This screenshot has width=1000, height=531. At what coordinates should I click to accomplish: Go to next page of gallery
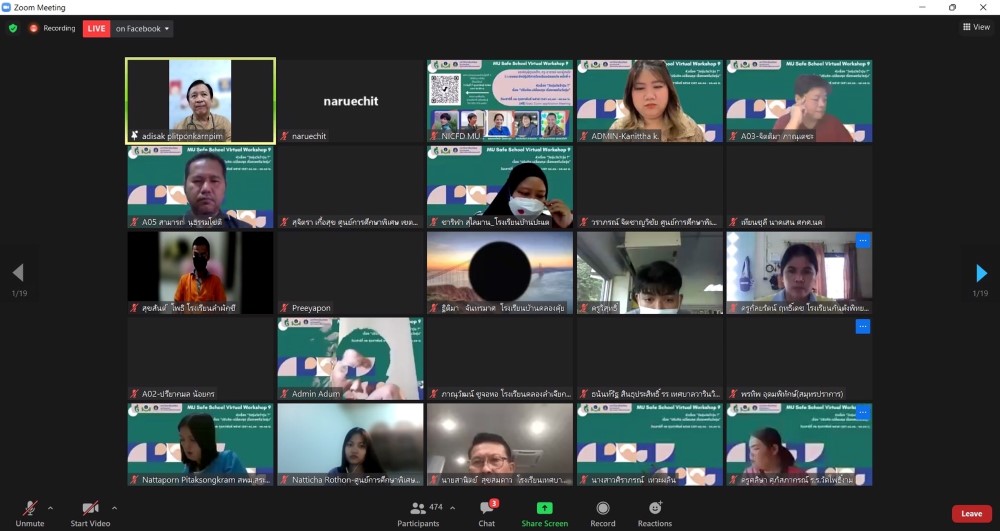(x=981, y=273)
